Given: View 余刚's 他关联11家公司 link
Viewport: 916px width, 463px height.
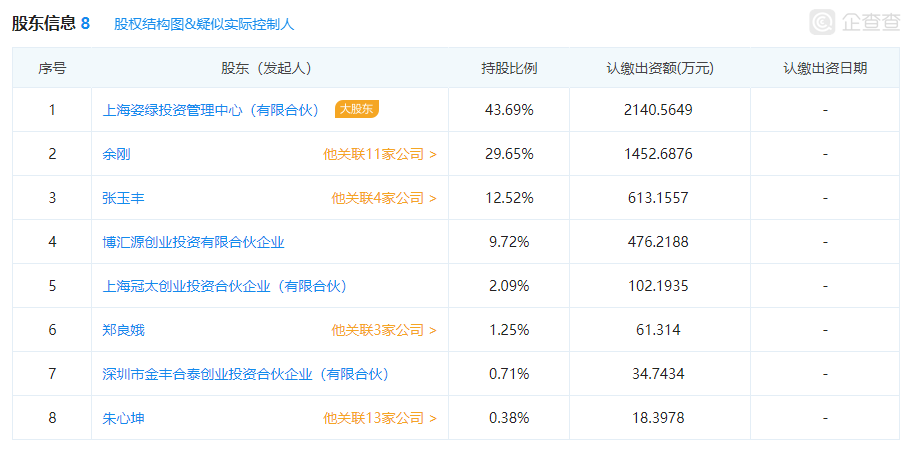Looking at the screenshot, I should 380,154.
